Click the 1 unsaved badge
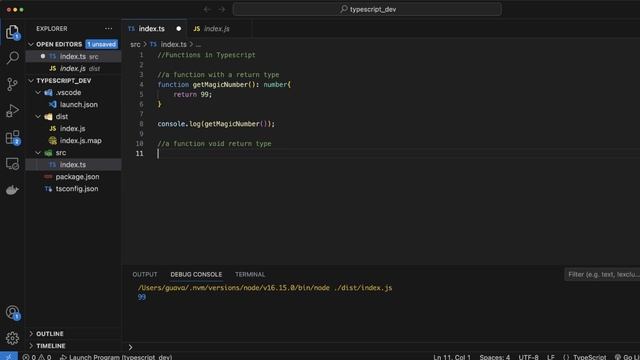640x360 pixels. point(102,44)
